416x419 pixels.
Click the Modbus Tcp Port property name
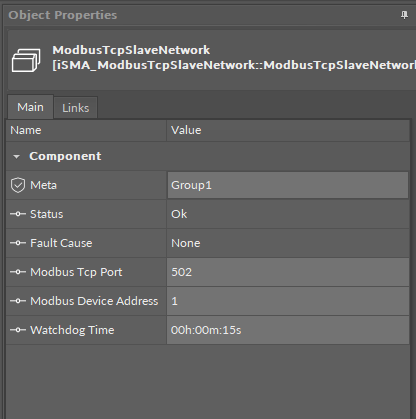tap(76, 272)
